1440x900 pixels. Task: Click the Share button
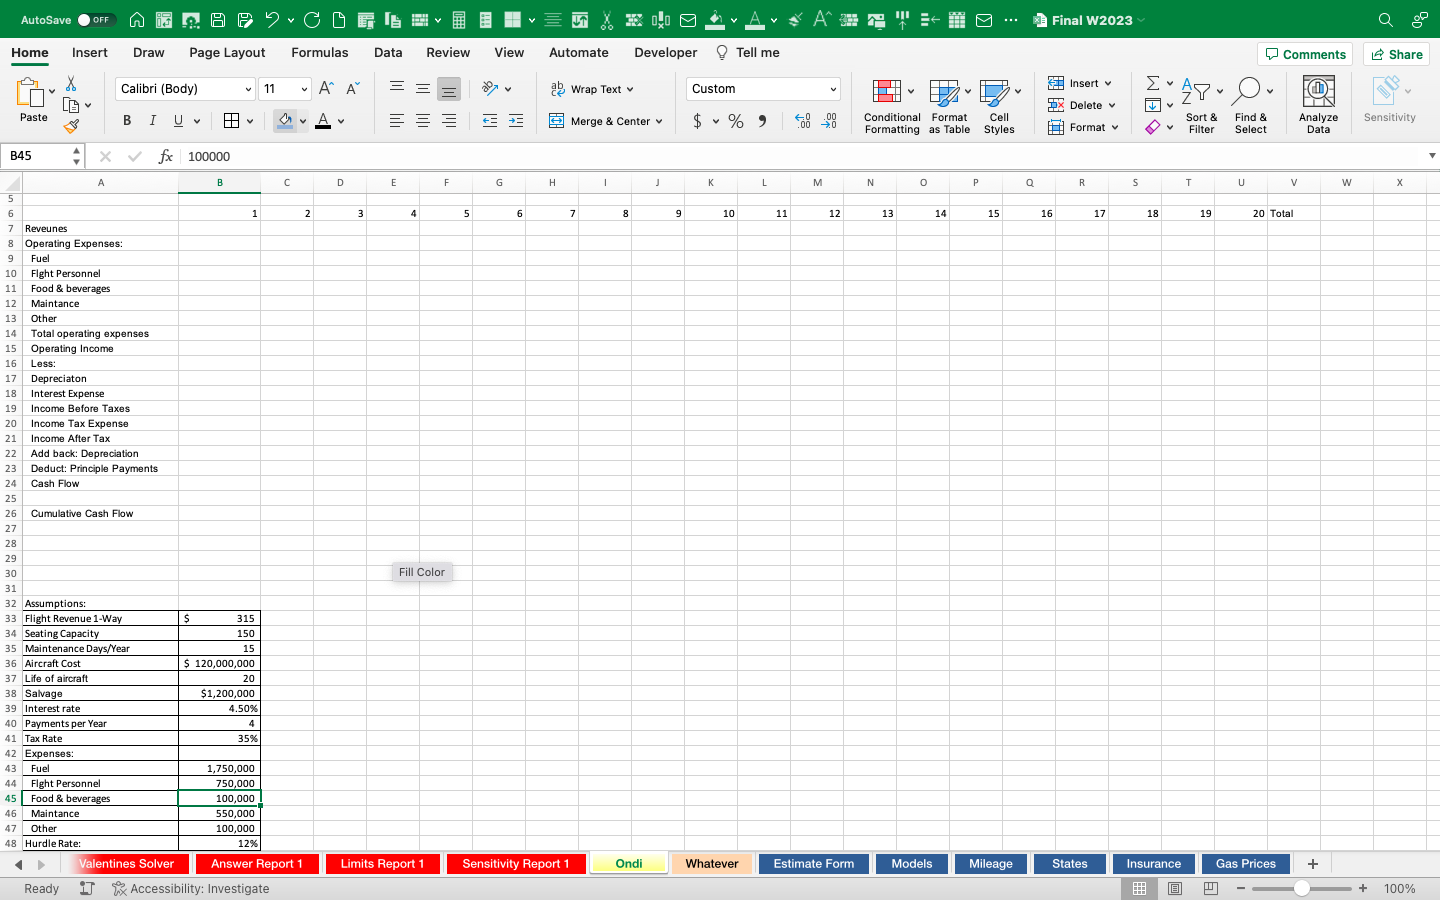click(x=1396, y=54)
